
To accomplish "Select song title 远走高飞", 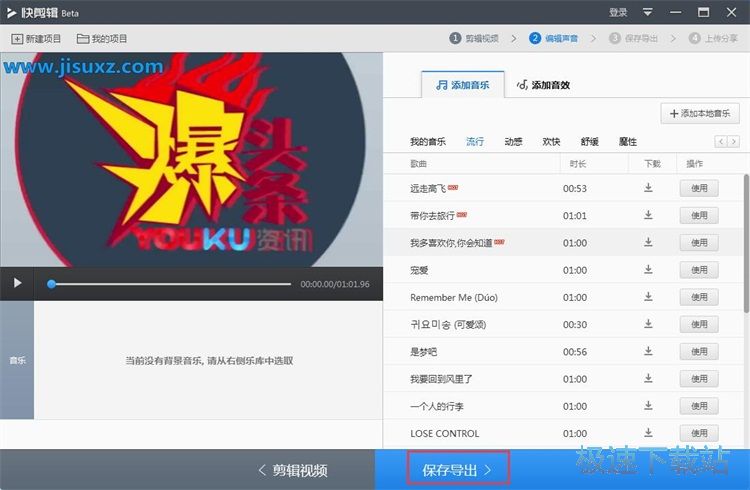I will click(x=428, y=189).
